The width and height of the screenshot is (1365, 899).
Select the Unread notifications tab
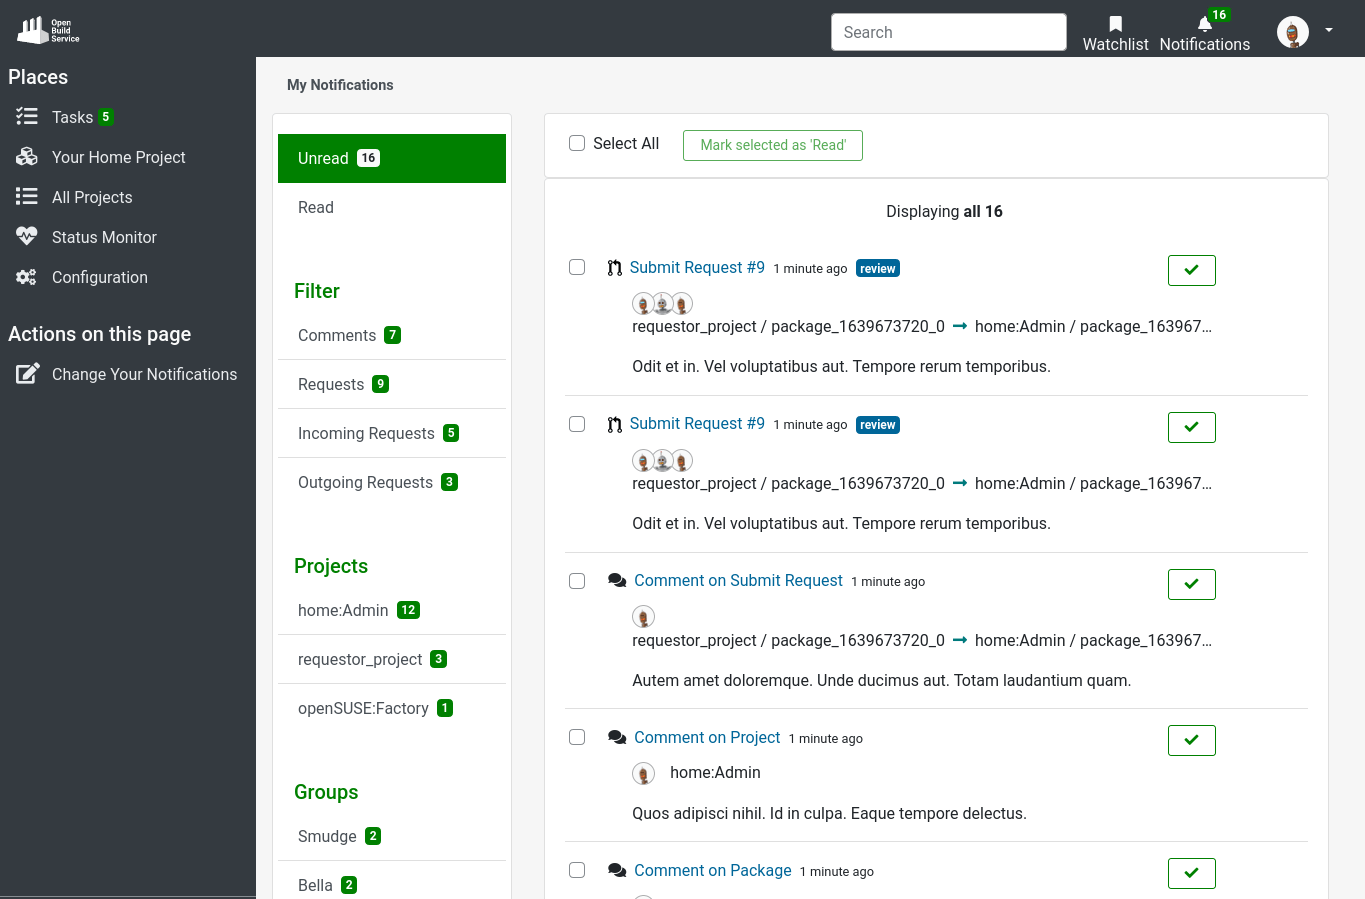322,158
